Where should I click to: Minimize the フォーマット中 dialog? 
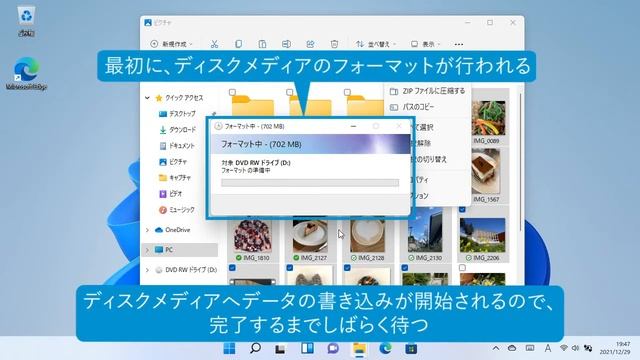(353, 127)
